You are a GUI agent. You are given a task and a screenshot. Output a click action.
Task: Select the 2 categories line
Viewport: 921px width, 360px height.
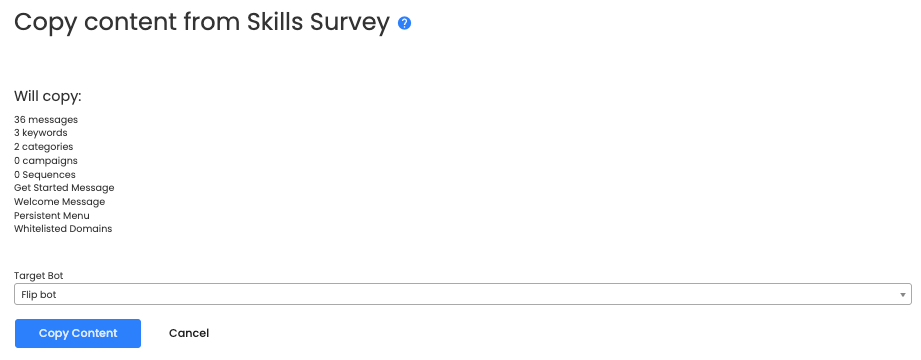(x=43, y=147)
